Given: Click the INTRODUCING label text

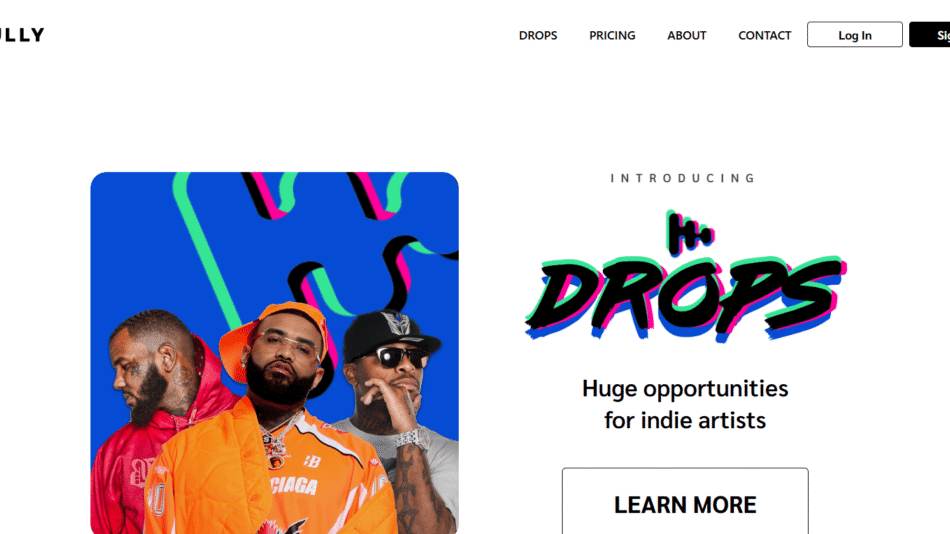Looking at the screenshot, I should [684, 178].
